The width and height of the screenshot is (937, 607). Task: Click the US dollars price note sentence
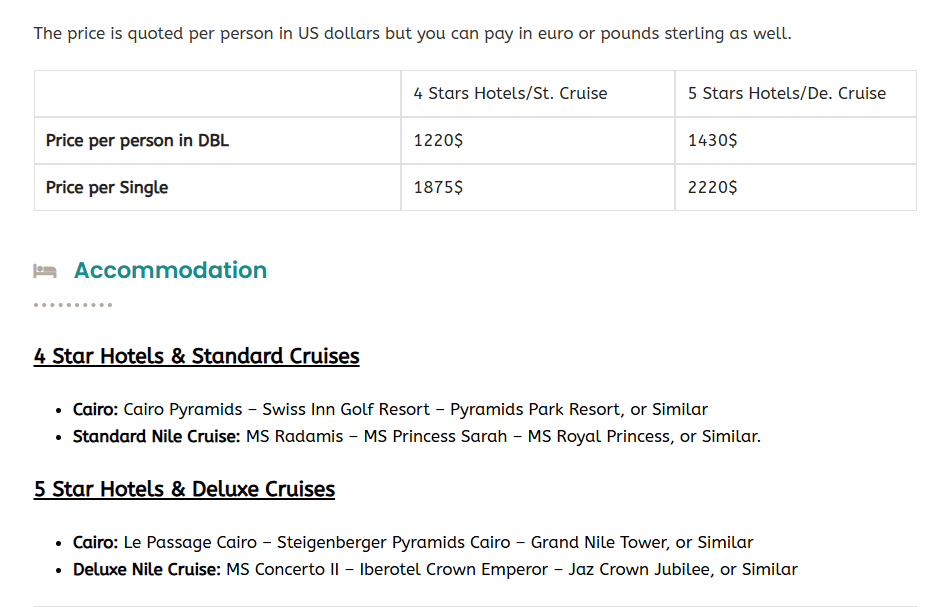click(x=412, y=34)
